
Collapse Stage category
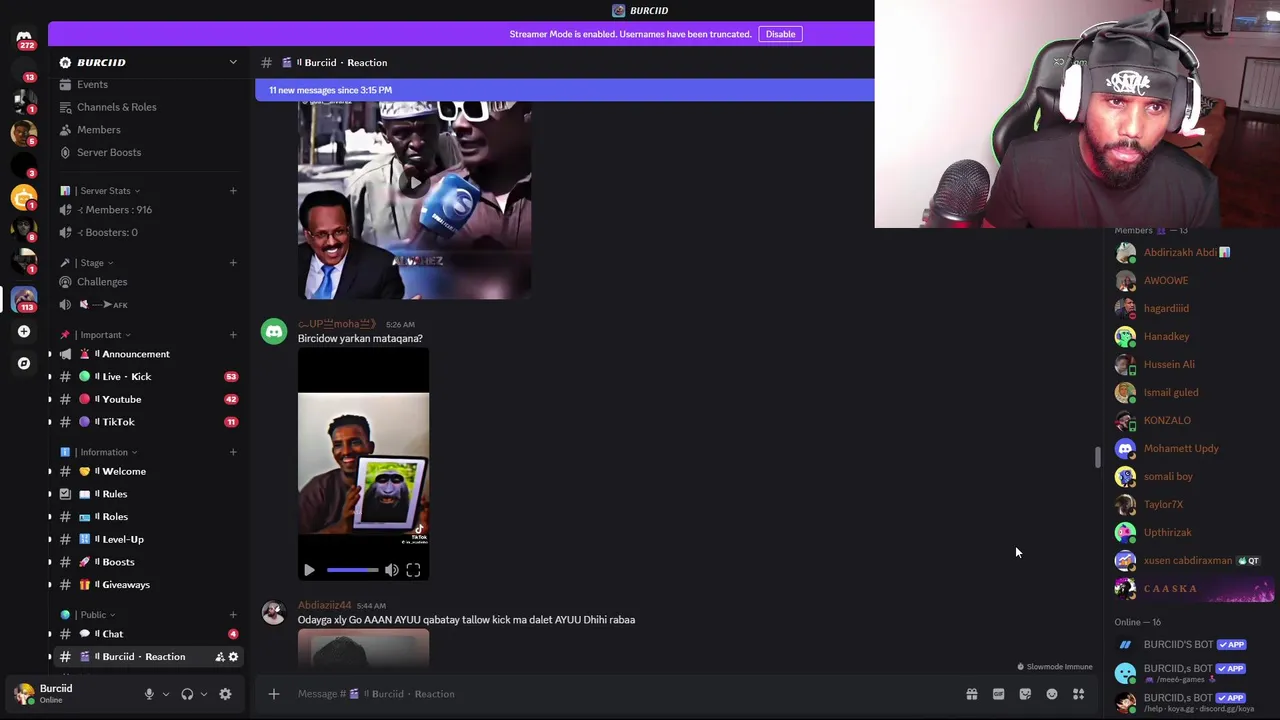tap(91, 263)
